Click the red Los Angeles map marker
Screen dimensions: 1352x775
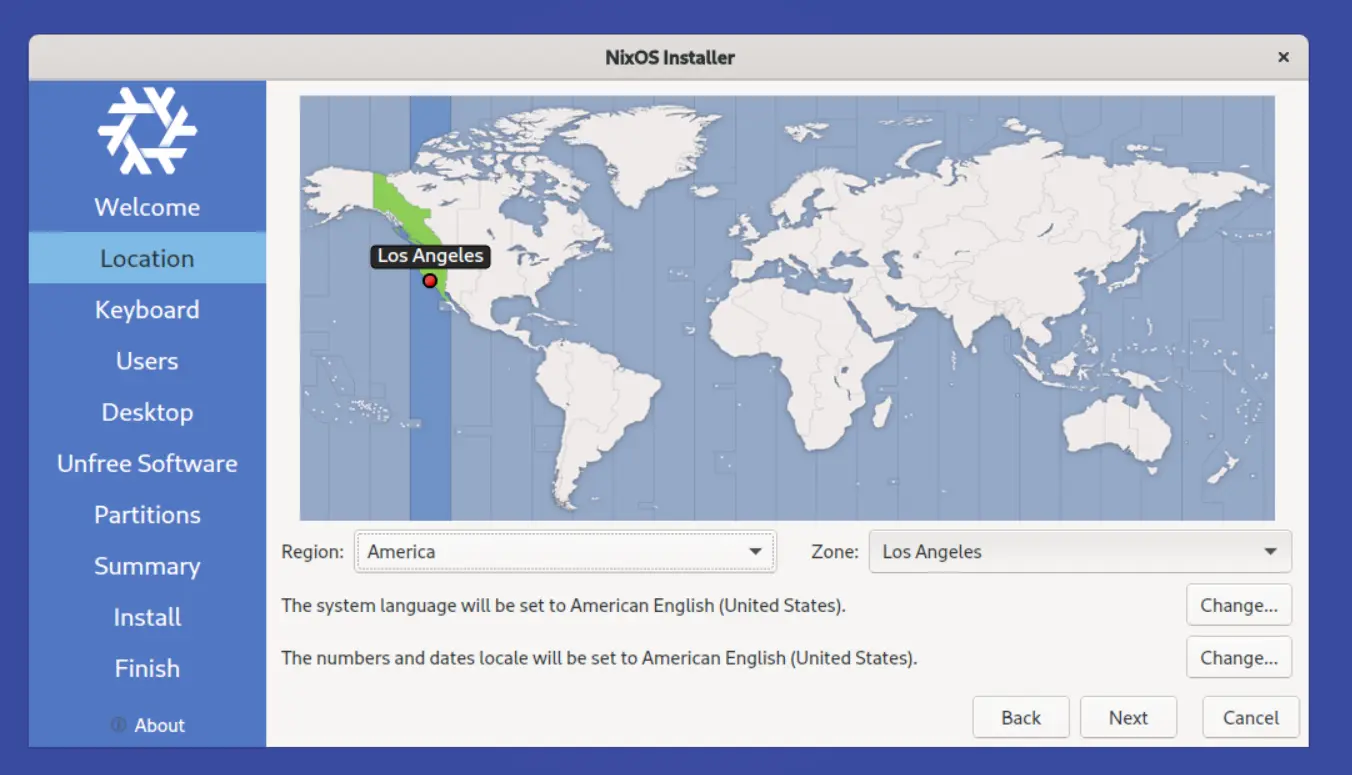[x=430, y=281]
